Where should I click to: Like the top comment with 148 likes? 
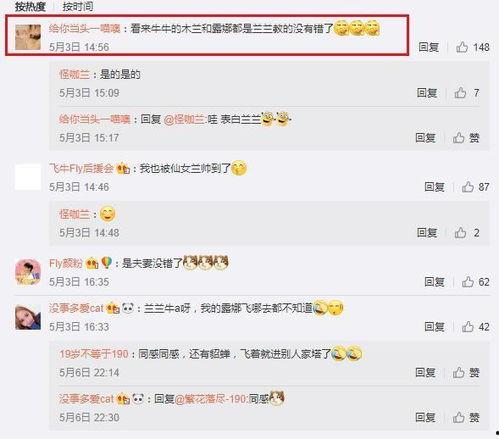[462, 47]
